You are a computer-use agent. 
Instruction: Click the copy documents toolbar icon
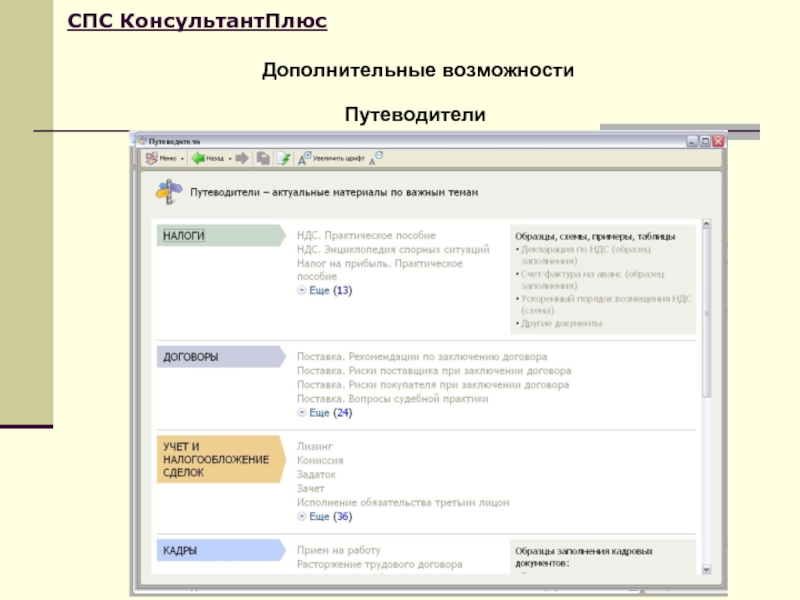click(263, 158)
